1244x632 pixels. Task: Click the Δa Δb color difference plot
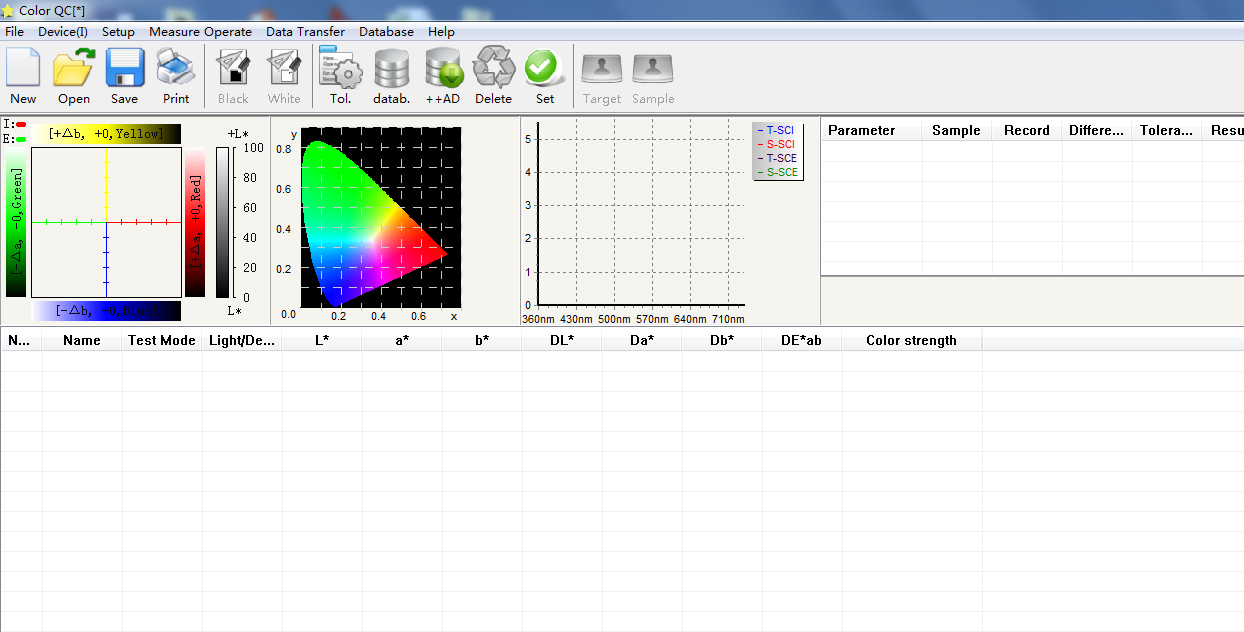[x=106, y=222]
